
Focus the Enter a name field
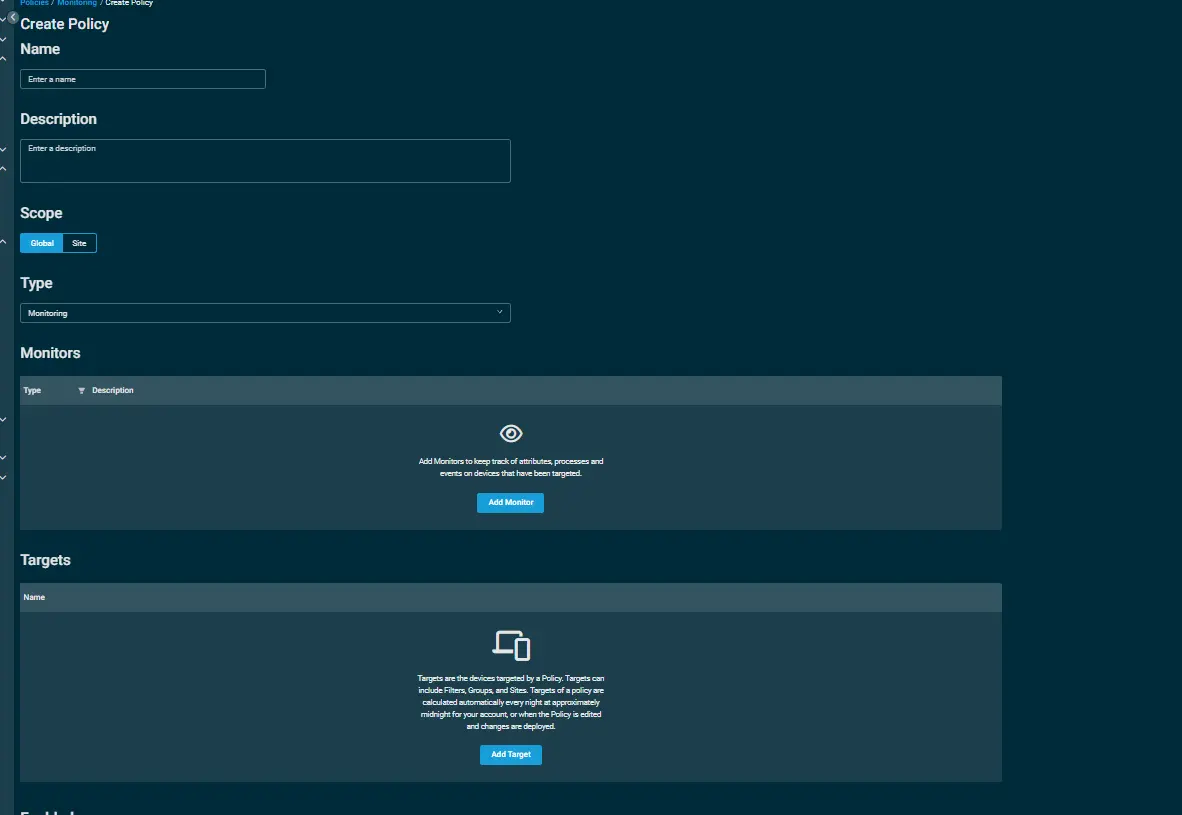point(143,79)
